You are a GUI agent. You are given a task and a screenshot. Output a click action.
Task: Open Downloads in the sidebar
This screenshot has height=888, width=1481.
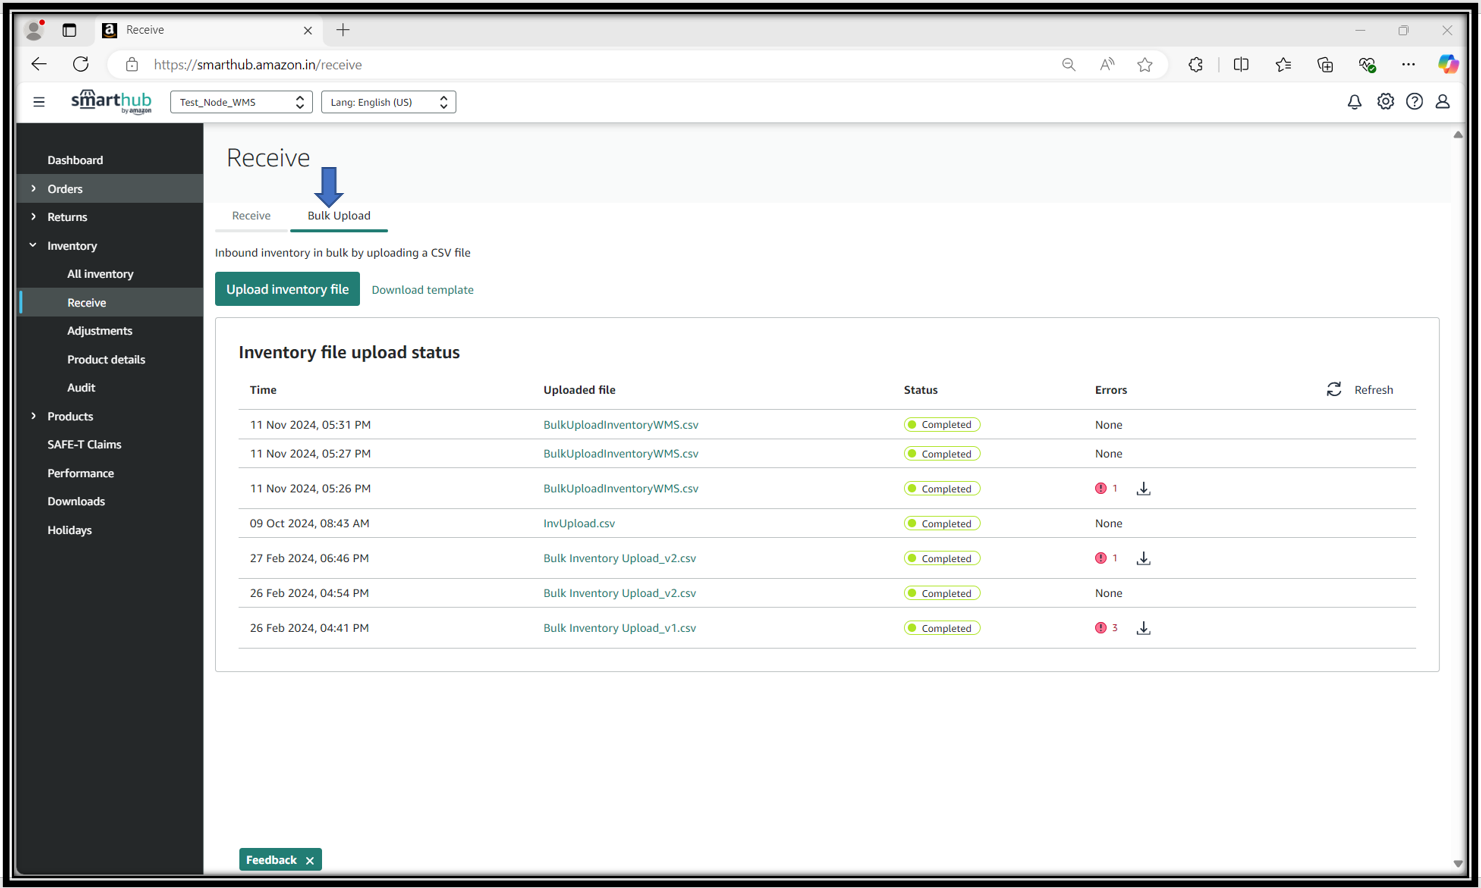point(76,501)
